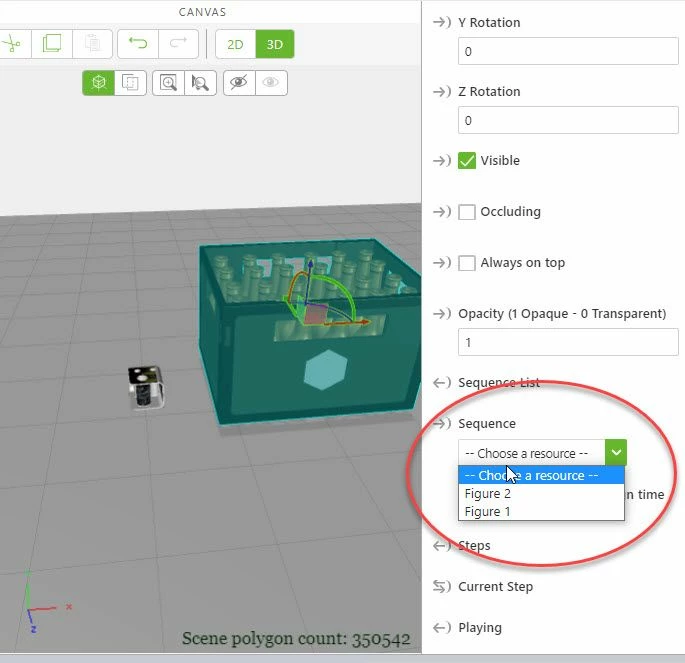Click the crossed-out eye hide icon
The image size is (685, 663).
239,83
